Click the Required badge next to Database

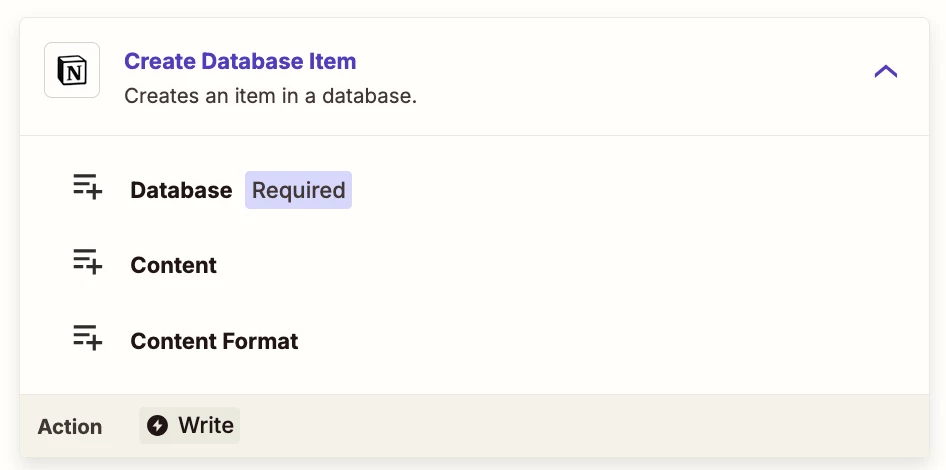tap(298, 190)
